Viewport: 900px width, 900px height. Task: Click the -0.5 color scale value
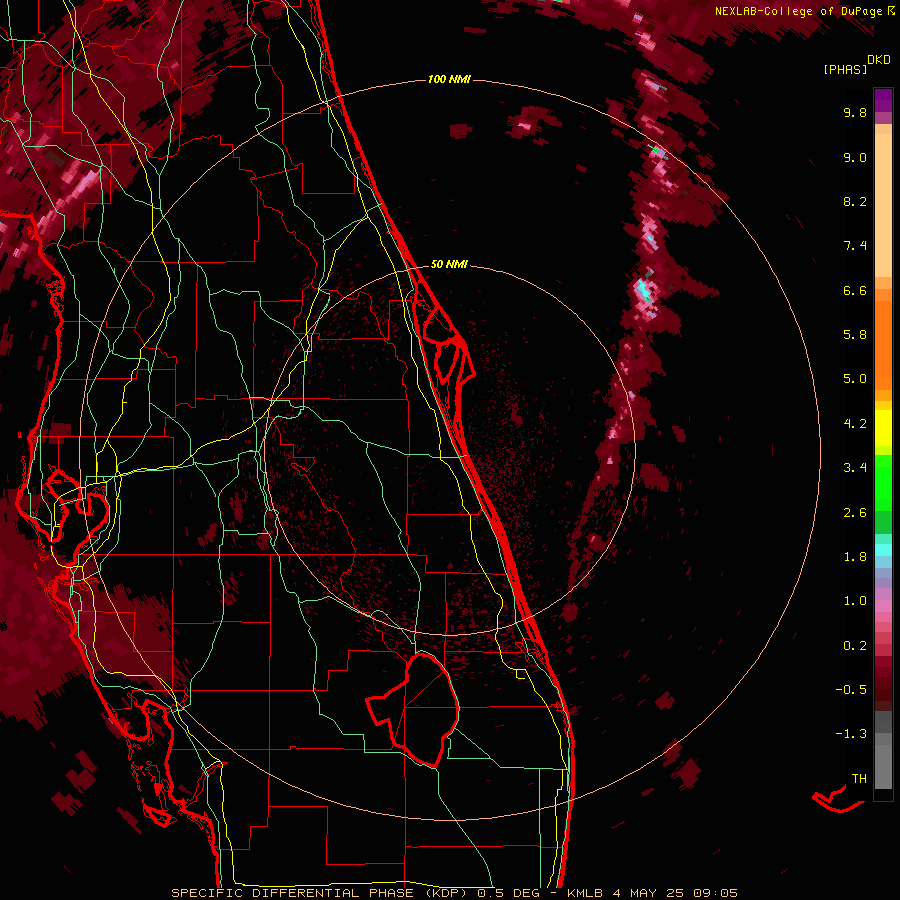pyautogui.click(x=851, y=690)
